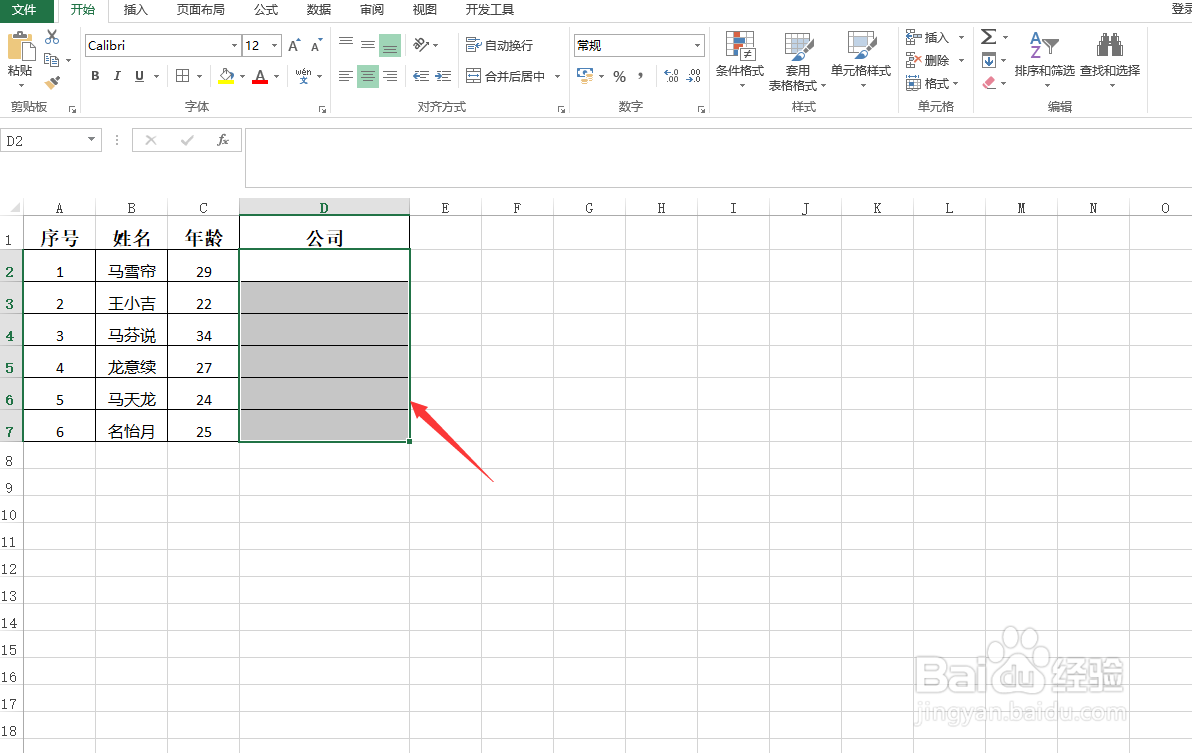Viewport: 1192px width, 753px height.
Task: Open the 文件 file tab
Action: click(24, 10)
